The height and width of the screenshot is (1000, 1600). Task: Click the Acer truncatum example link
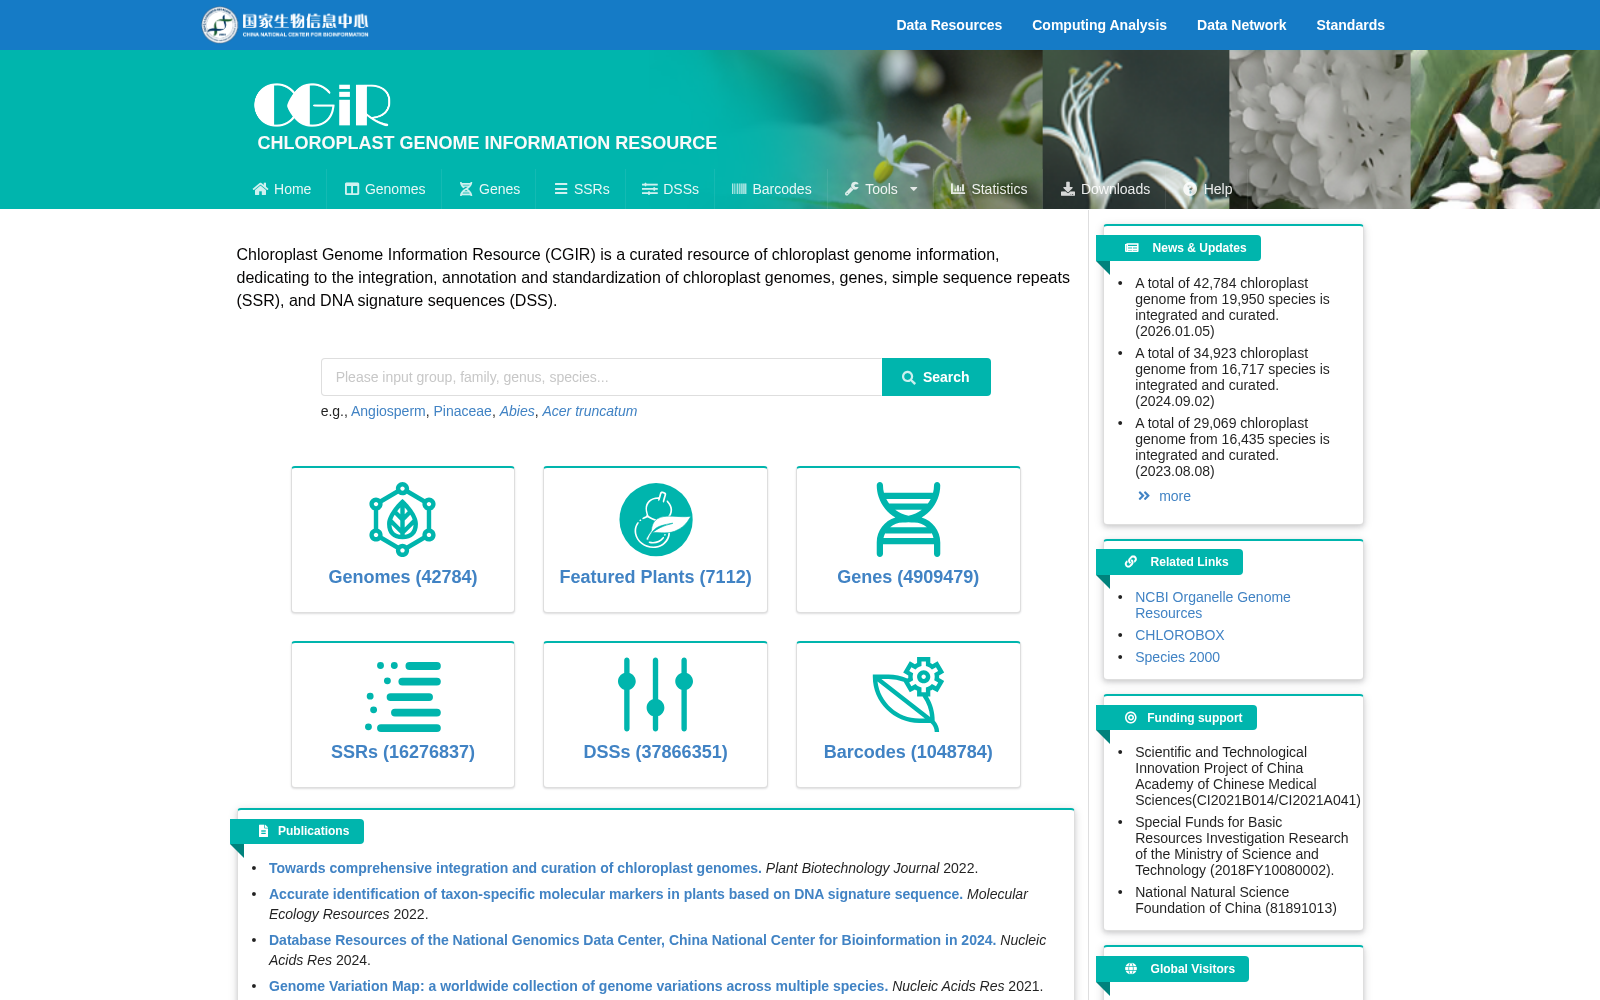[x=589, y=411]
